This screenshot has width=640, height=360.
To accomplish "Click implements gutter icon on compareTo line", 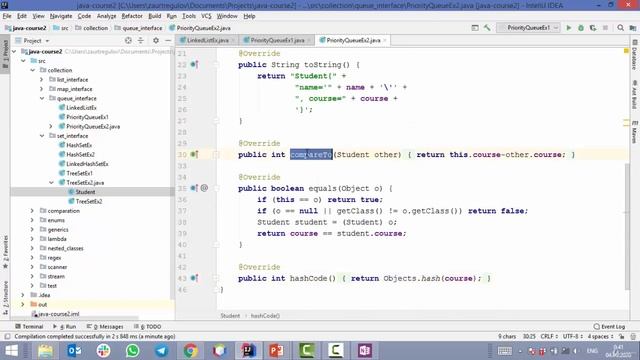I will [x=194, y=154].
